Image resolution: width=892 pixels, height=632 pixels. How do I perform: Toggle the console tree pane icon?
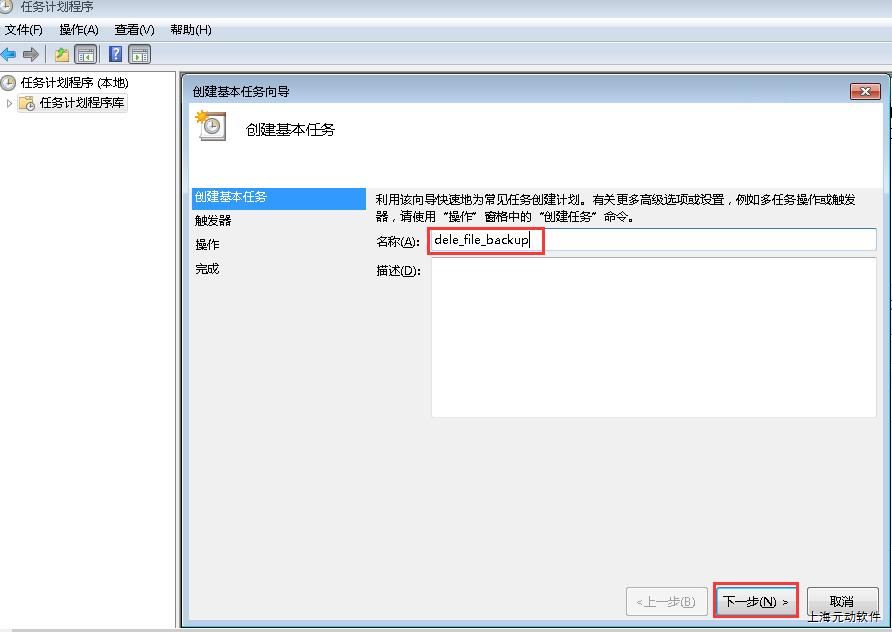pos(86,55)
